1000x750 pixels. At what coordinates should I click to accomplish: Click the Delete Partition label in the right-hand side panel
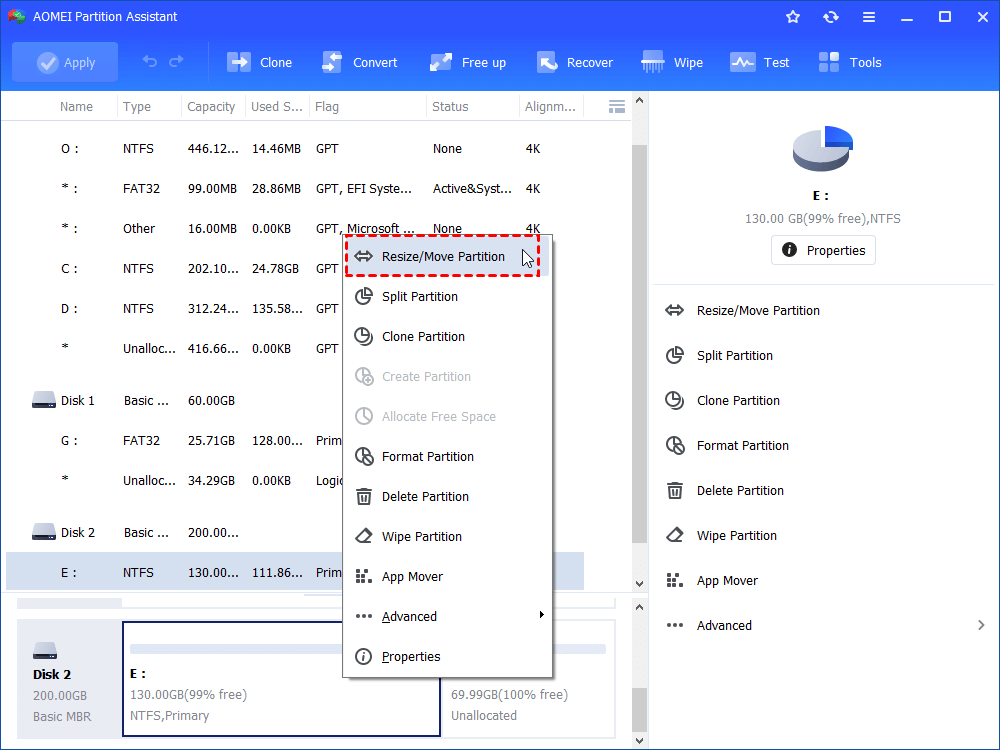pos(740,490)
